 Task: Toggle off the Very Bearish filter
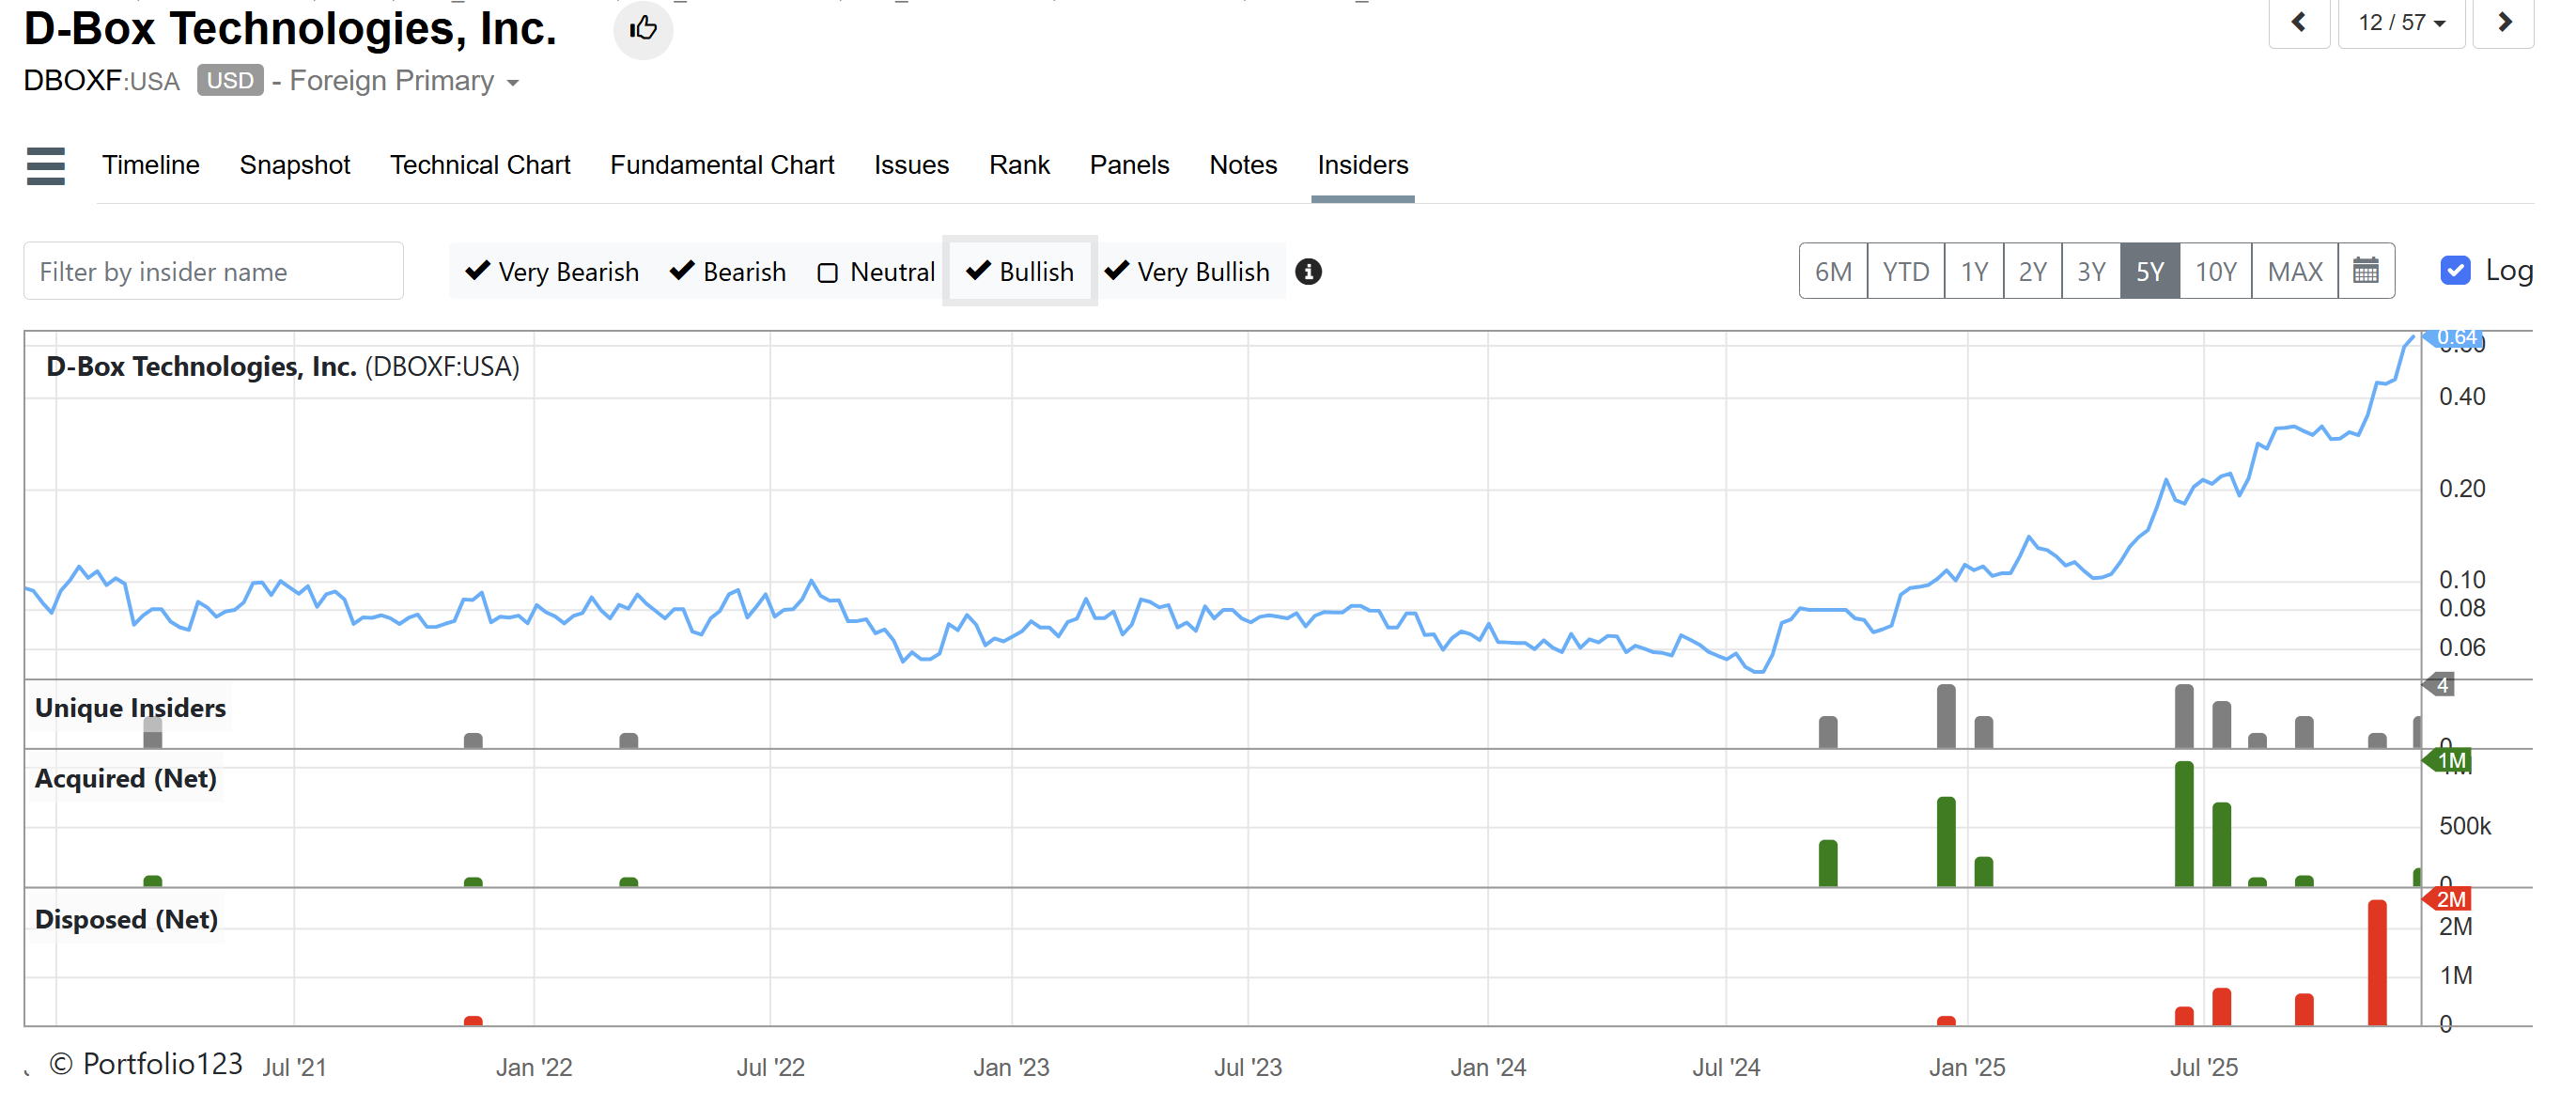552,272
